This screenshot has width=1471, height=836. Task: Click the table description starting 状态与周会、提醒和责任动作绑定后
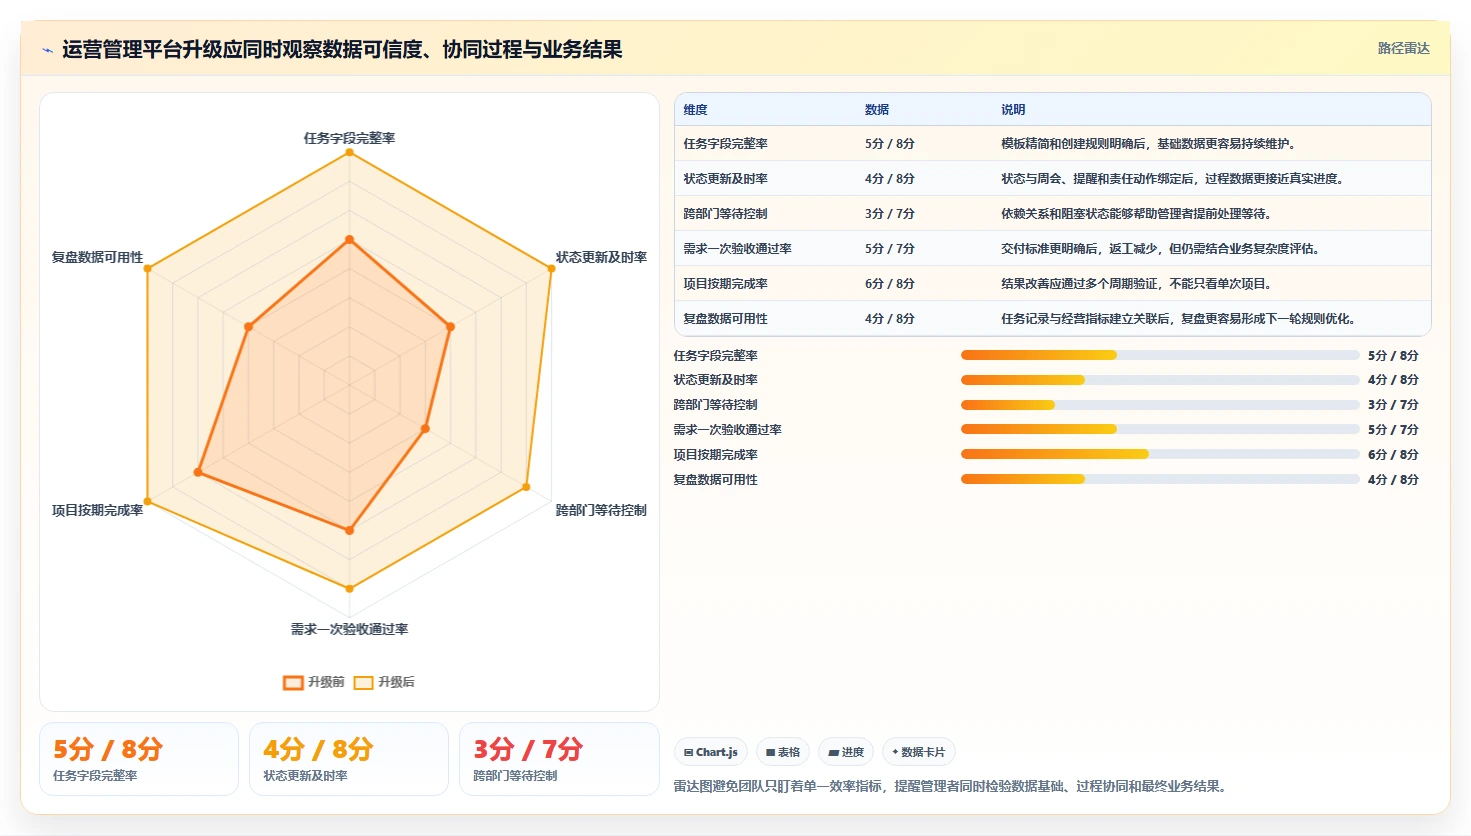pyautogui.click(x=1174, y=179)
